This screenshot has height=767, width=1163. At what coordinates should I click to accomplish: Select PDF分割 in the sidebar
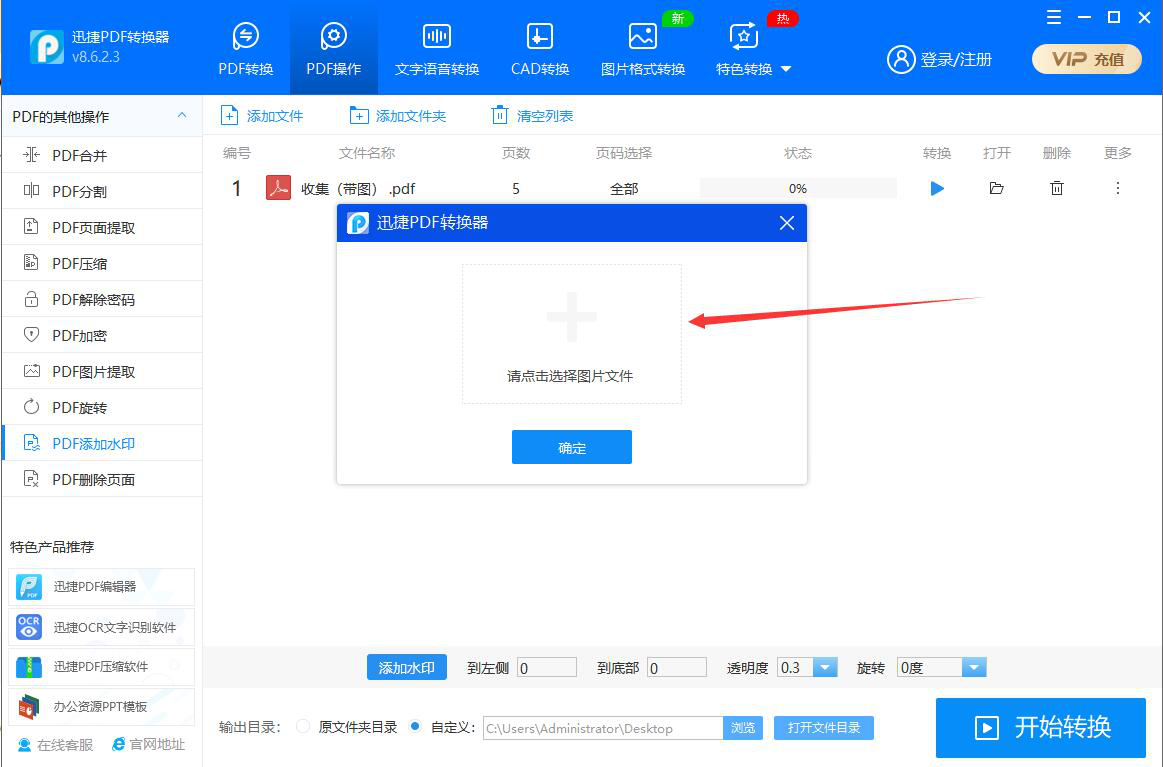102,191
